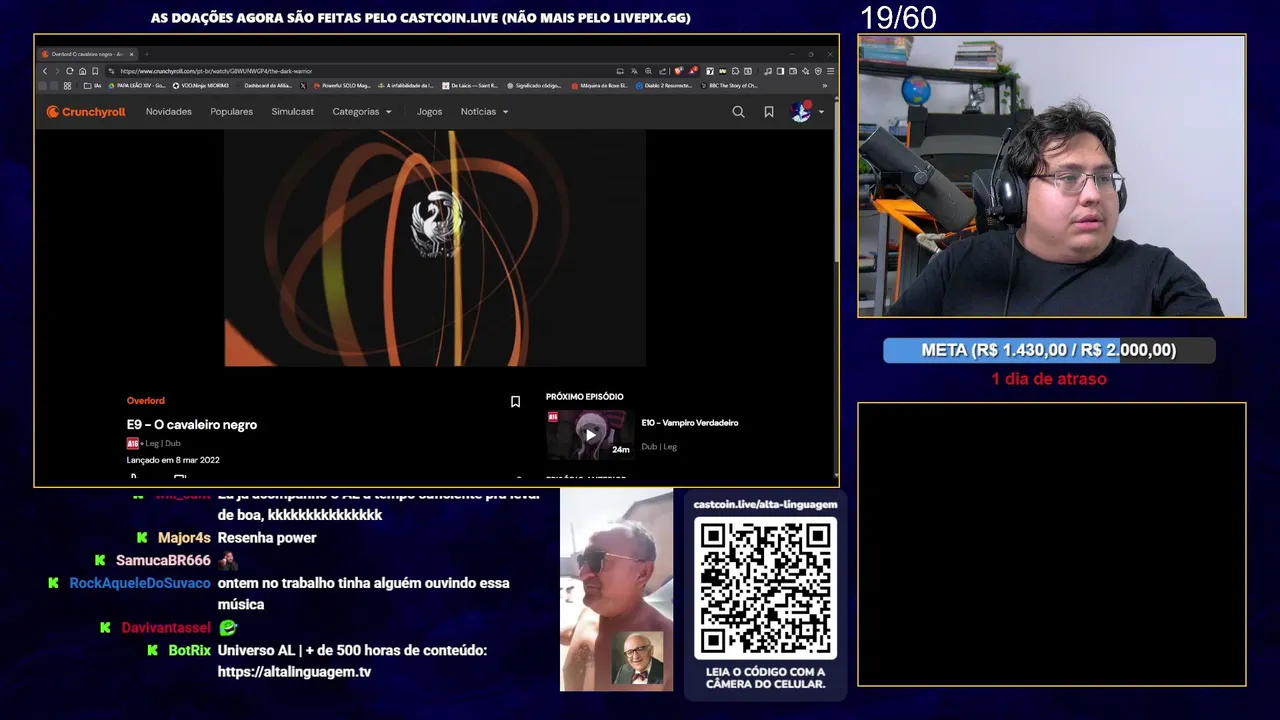Click the META donation goal bar
The width and height of the screenshot is (1280, 720).
[x=1049, y=350]
